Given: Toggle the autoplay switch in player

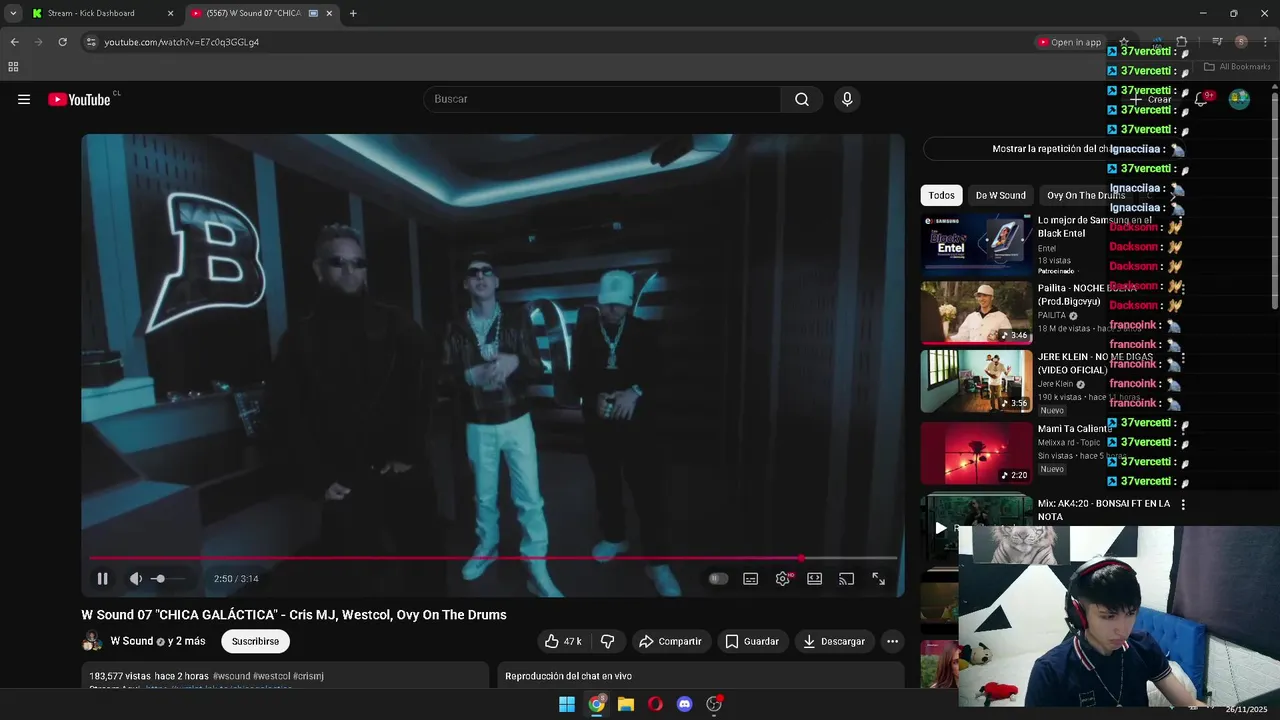Looking at the screenshot, I should coord(718,578).
